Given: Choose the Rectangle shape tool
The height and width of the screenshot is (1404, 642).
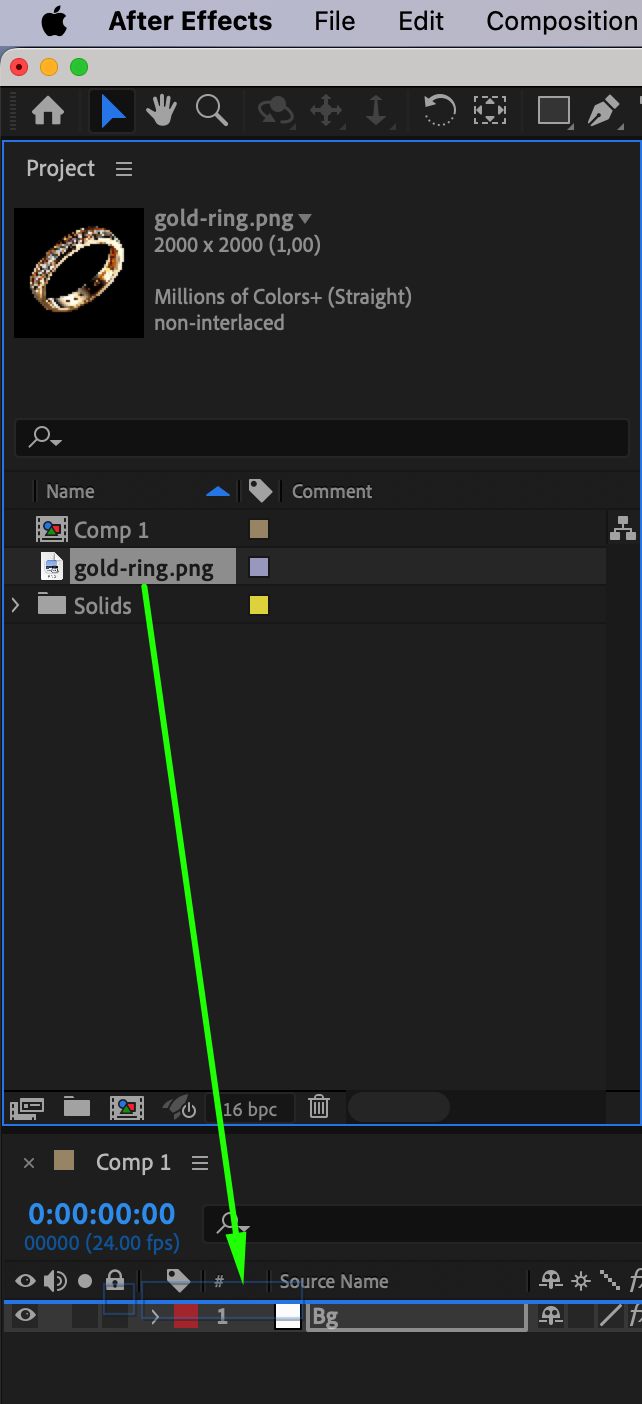Looking at the screenshot, I should pos(553,111).
